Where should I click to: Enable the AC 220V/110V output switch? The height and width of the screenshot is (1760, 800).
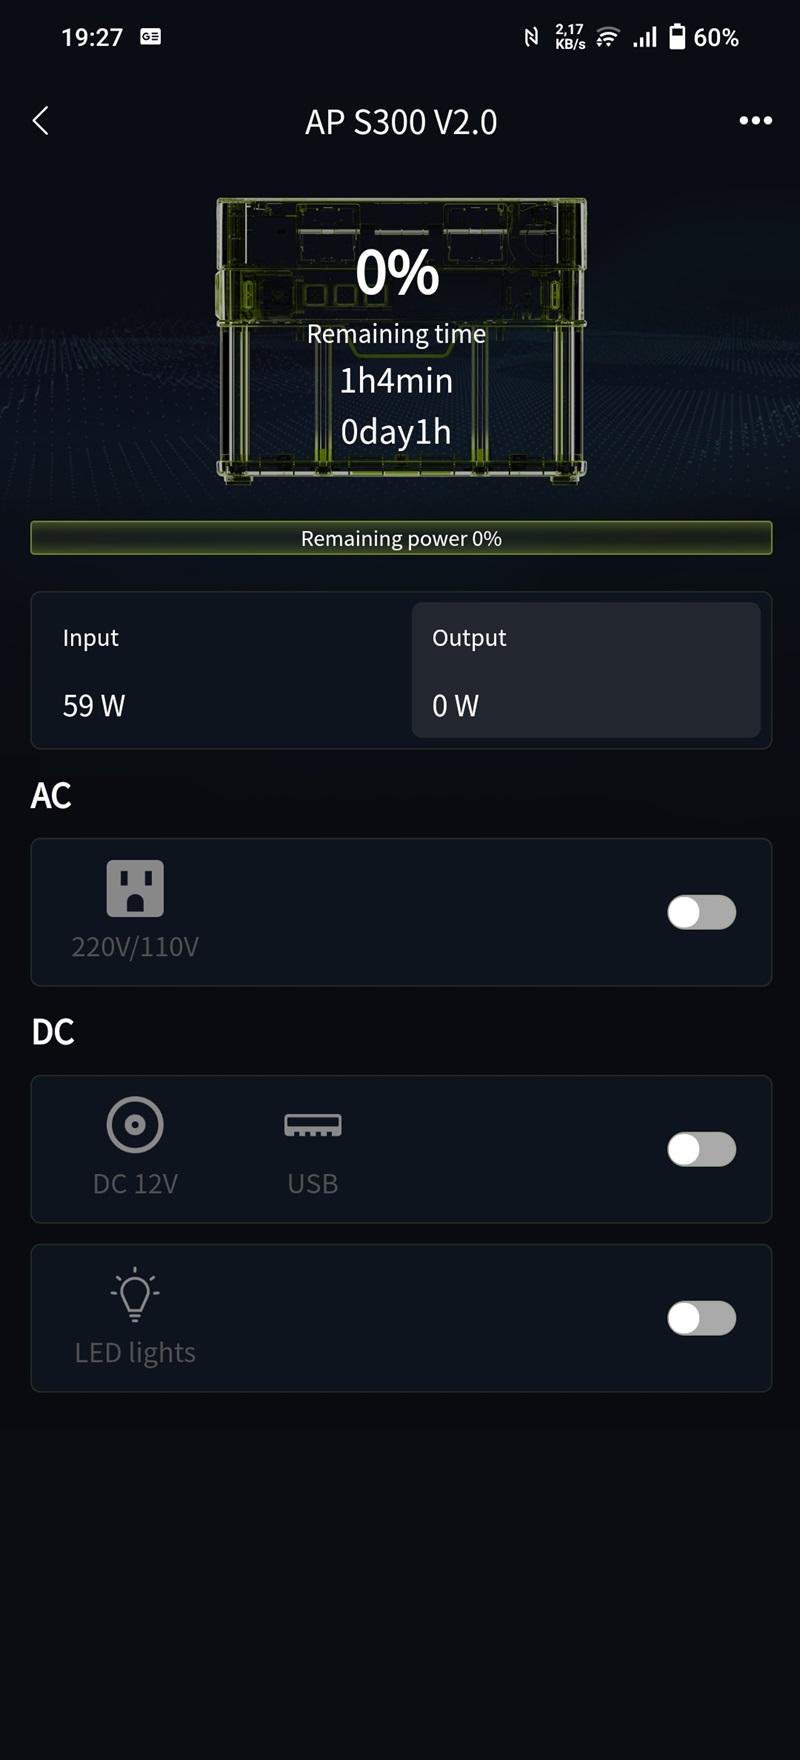701,912
